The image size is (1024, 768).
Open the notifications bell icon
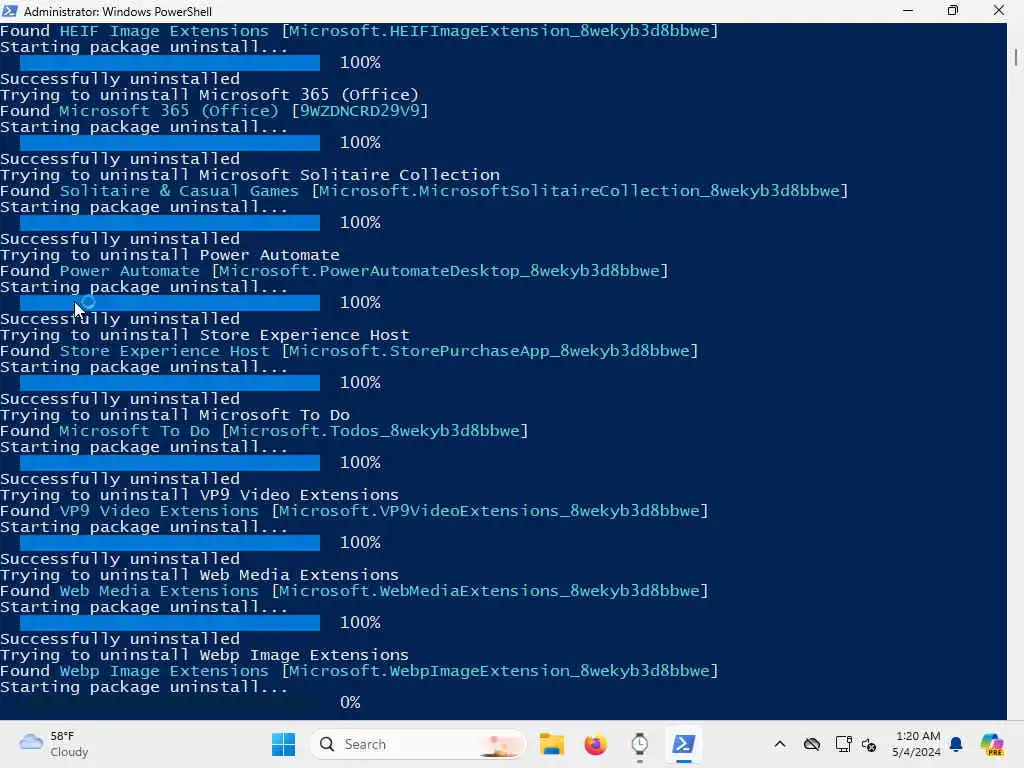coord(956,744)
